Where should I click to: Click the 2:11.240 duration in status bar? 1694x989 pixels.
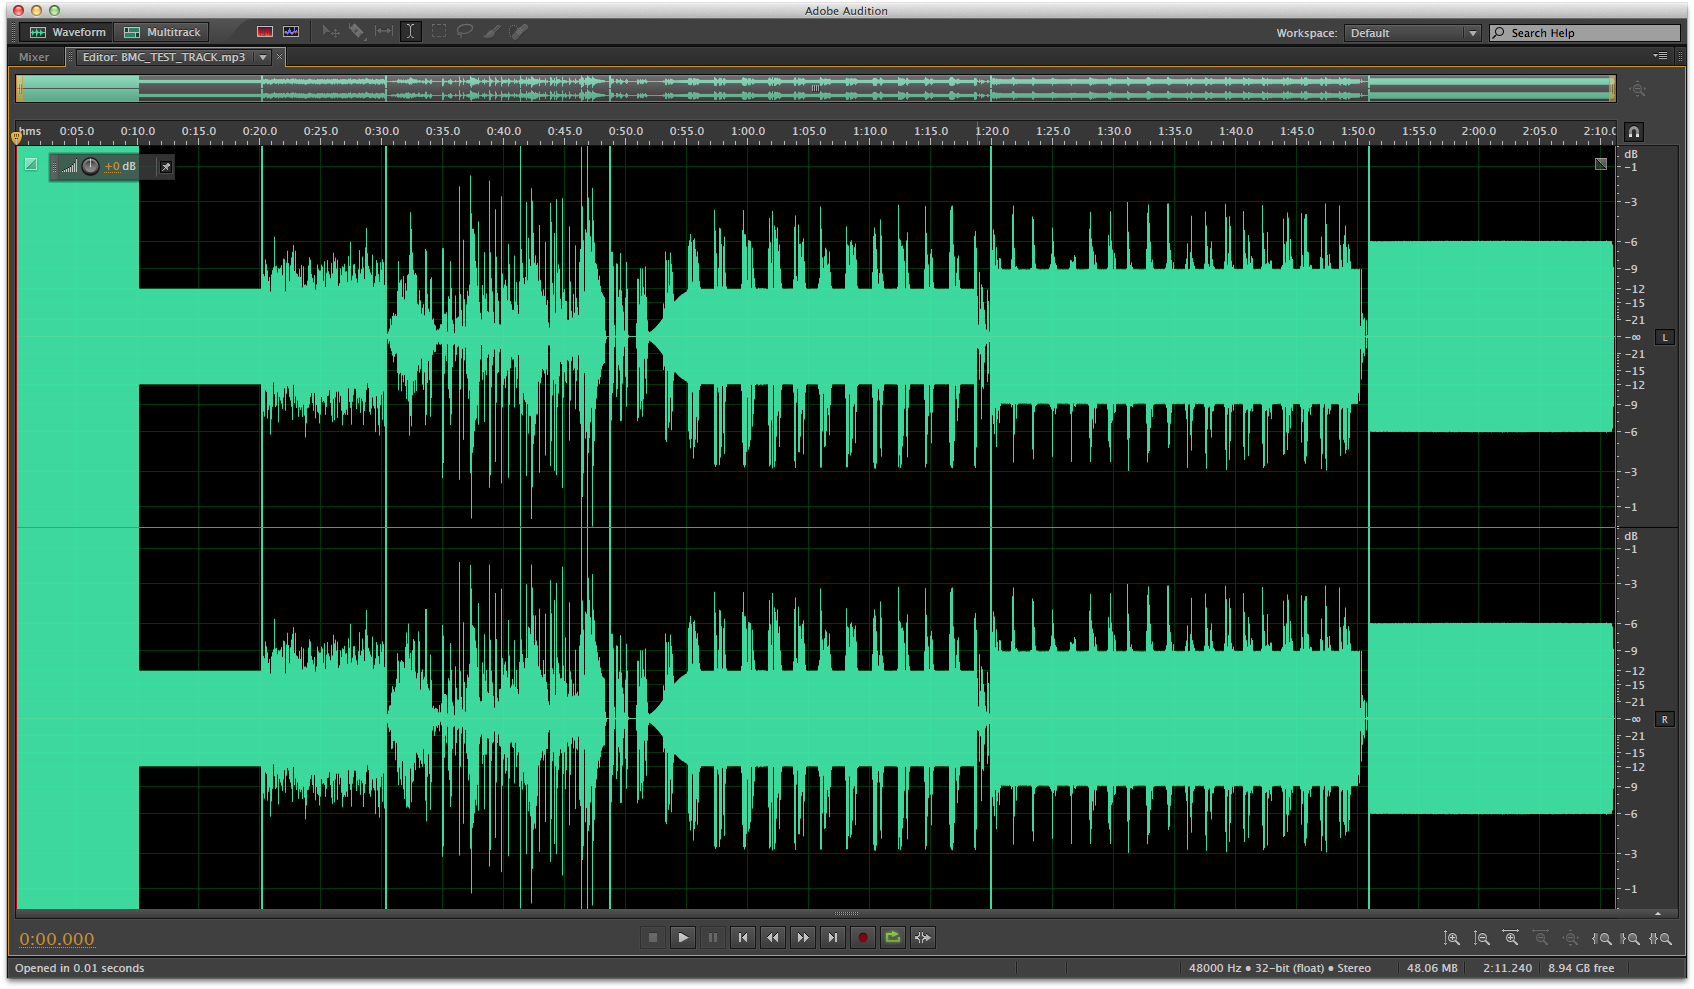tap(1507, 968)
